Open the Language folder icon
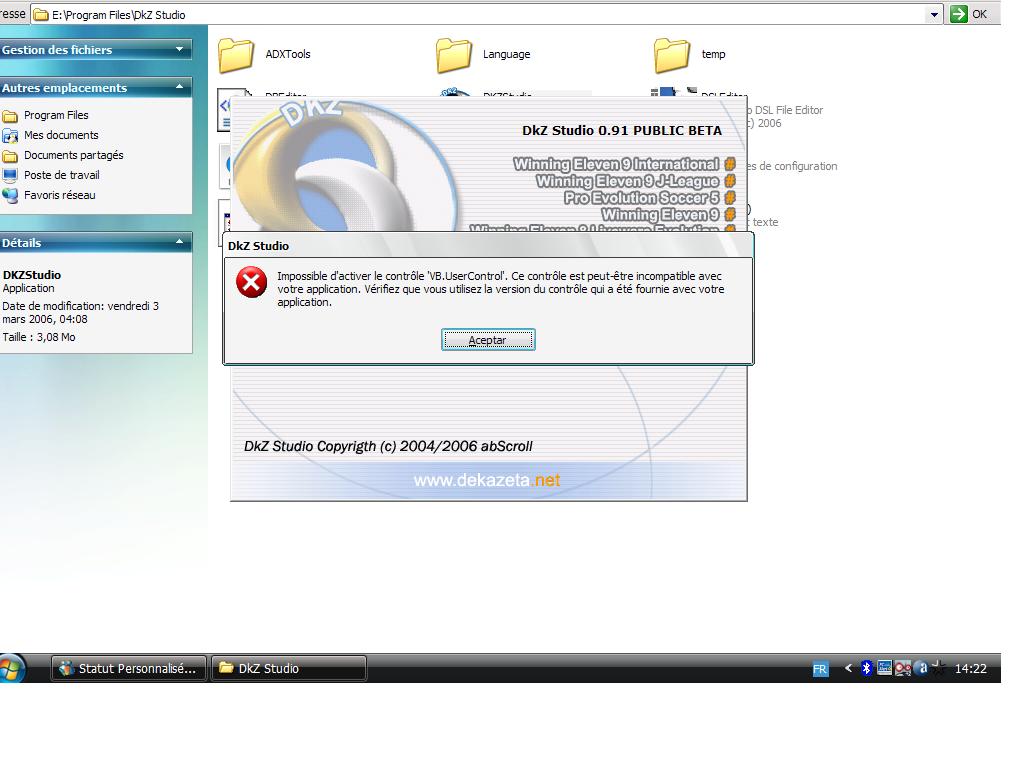 [454, 55]
